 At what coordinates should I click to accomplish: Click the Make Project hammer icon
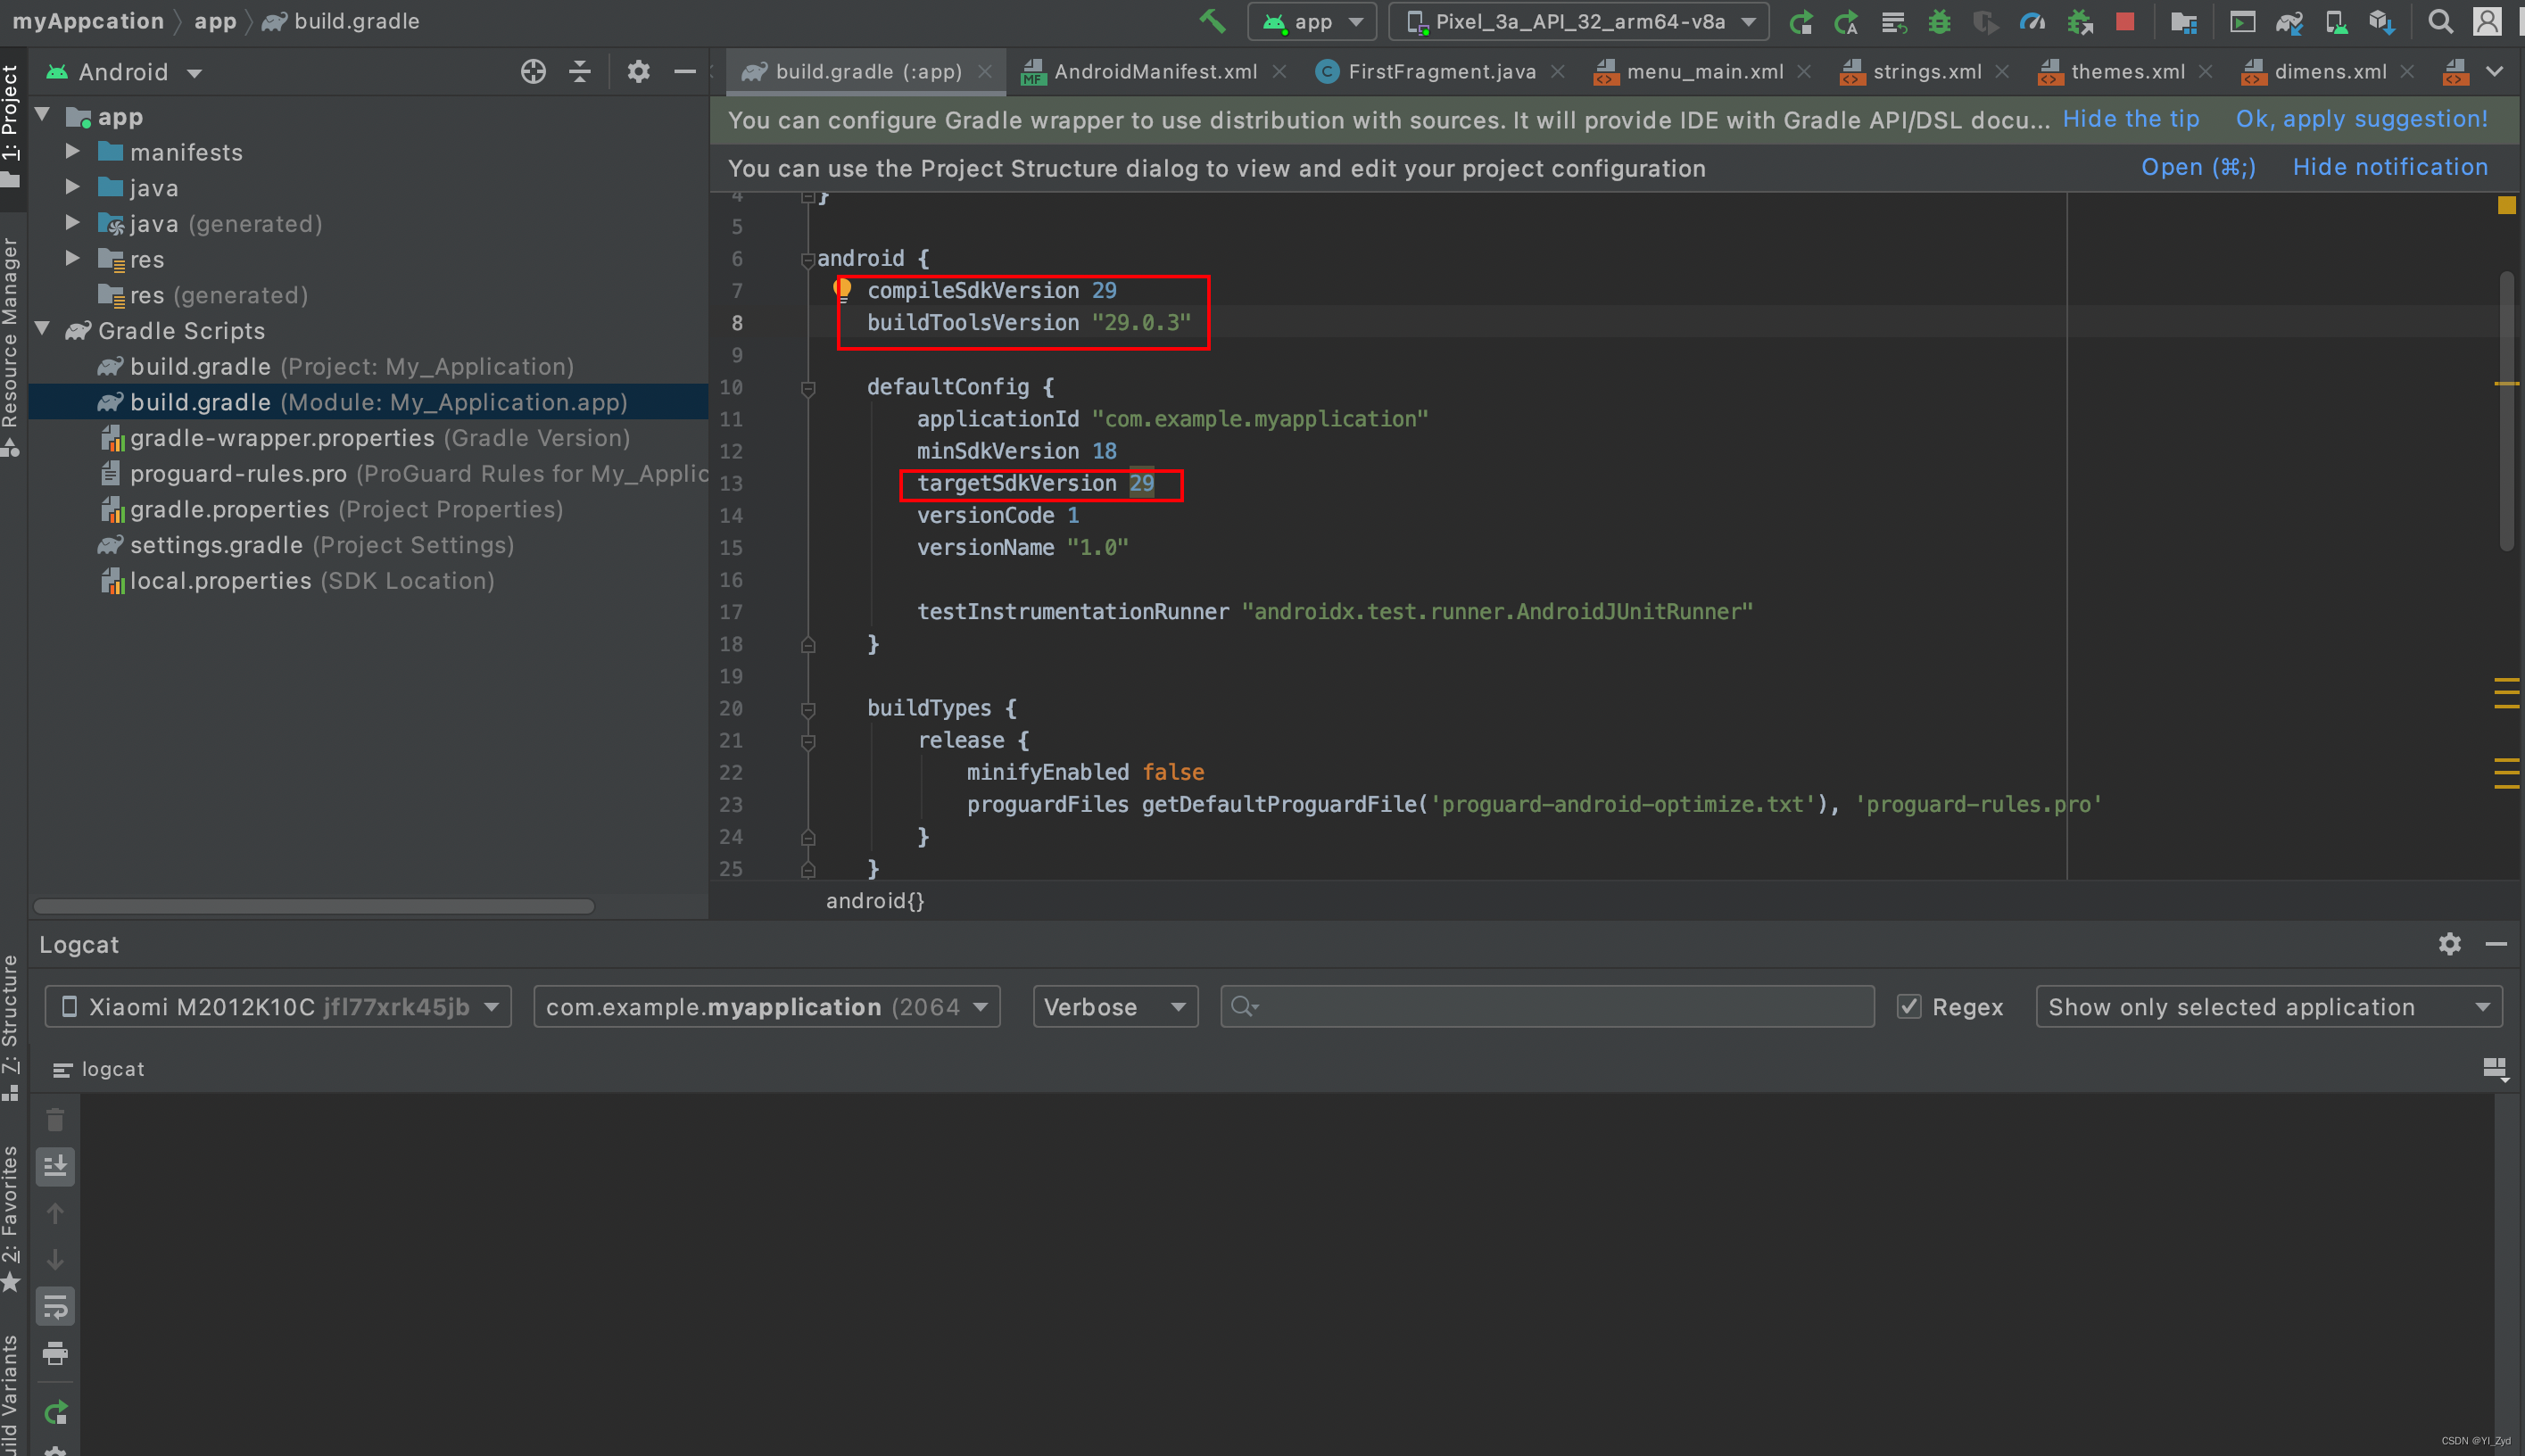click(x=1212, y=21)
